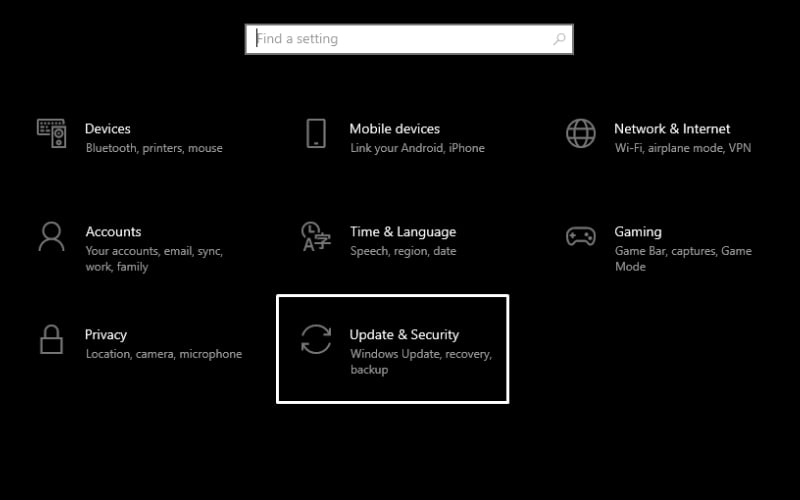Click the magnifier icon in search box
This screenshot has height=500, width=800.
tap(559, 39)
